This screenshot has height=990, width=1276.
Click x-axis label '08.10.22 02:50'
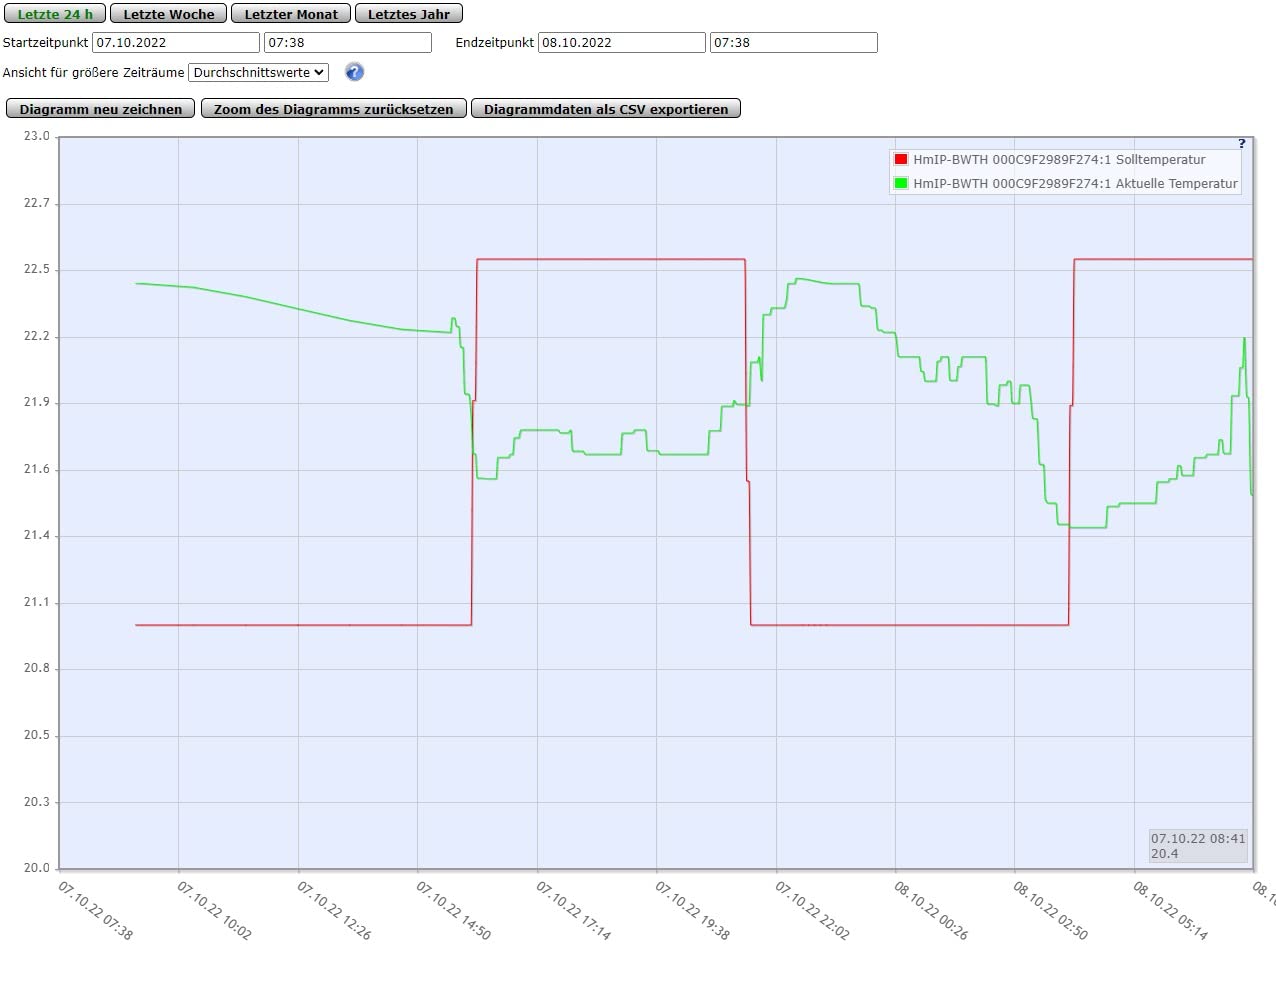[x=1050, y=910]
